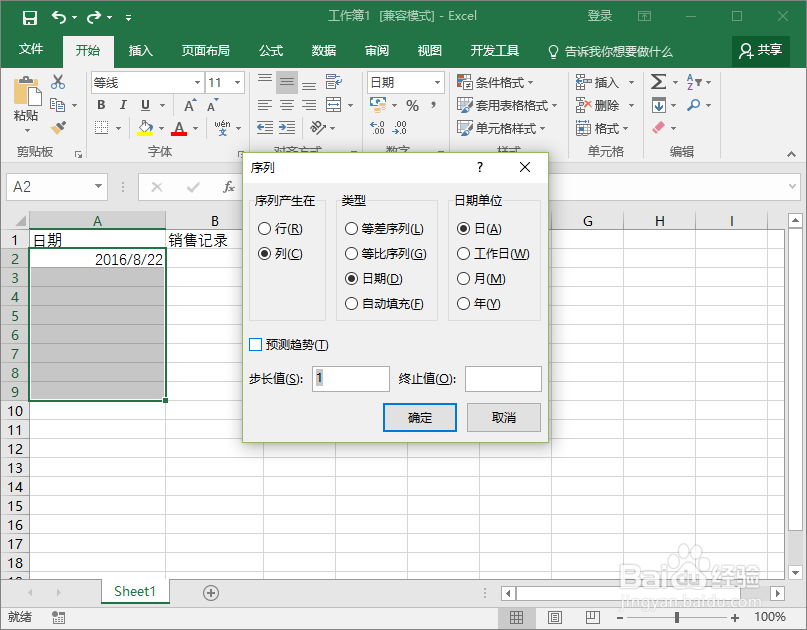This screenshot has width=807, height=630.
Task: Select the 工作日 date unit radio button
Action: pos(463,253)
